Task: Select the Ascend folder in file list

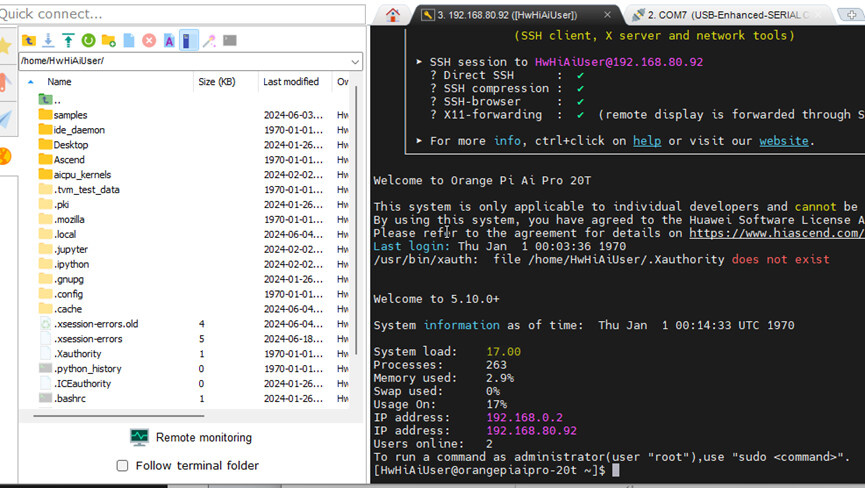Action: [x=69, y=160]
